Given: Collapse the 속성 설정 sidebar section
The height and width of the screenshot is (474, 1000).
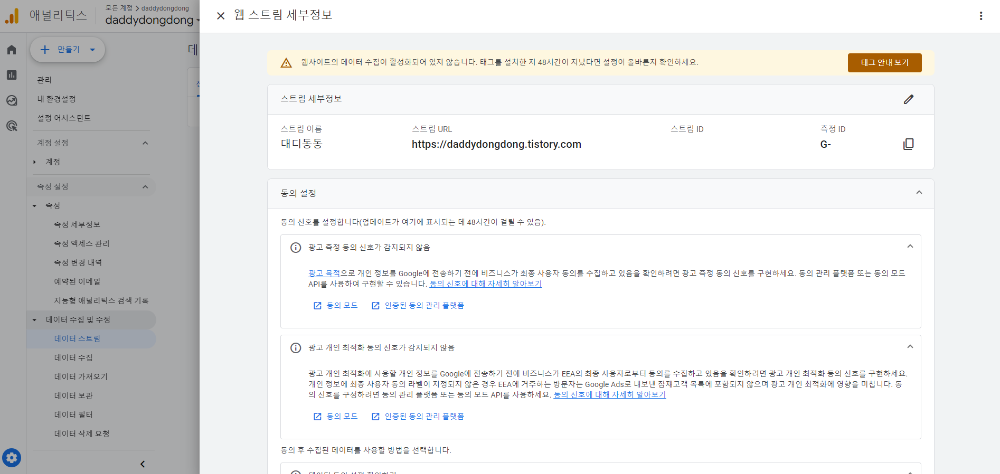Looking at the screenshot, I should click(145, 187).
